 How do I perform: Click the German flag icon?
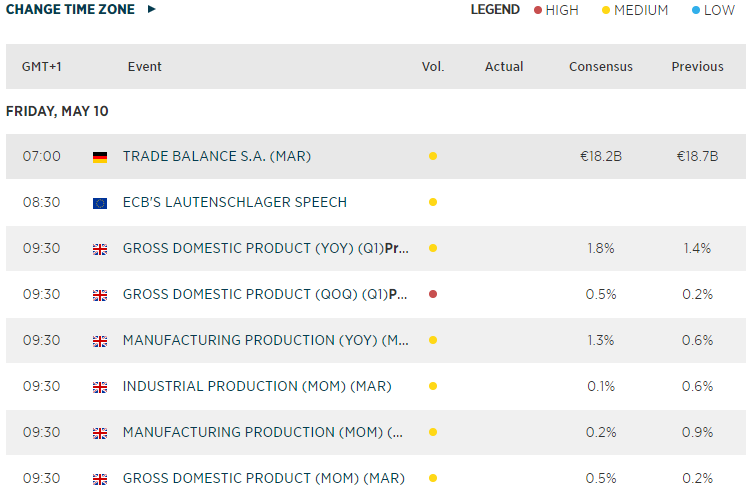click(x=100, y=157)
